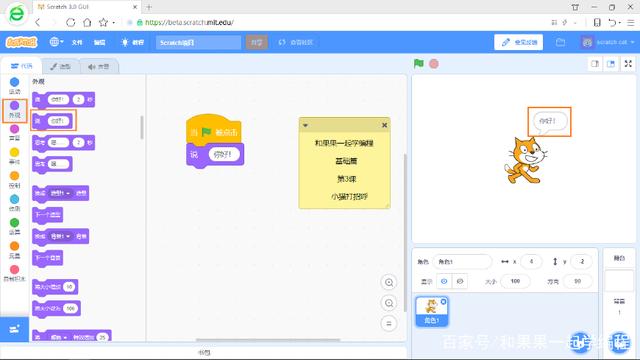Screen dimensions: 640x360
Task: Select the orange 控制 (Control) category
Action: click(x=14, y=180)
